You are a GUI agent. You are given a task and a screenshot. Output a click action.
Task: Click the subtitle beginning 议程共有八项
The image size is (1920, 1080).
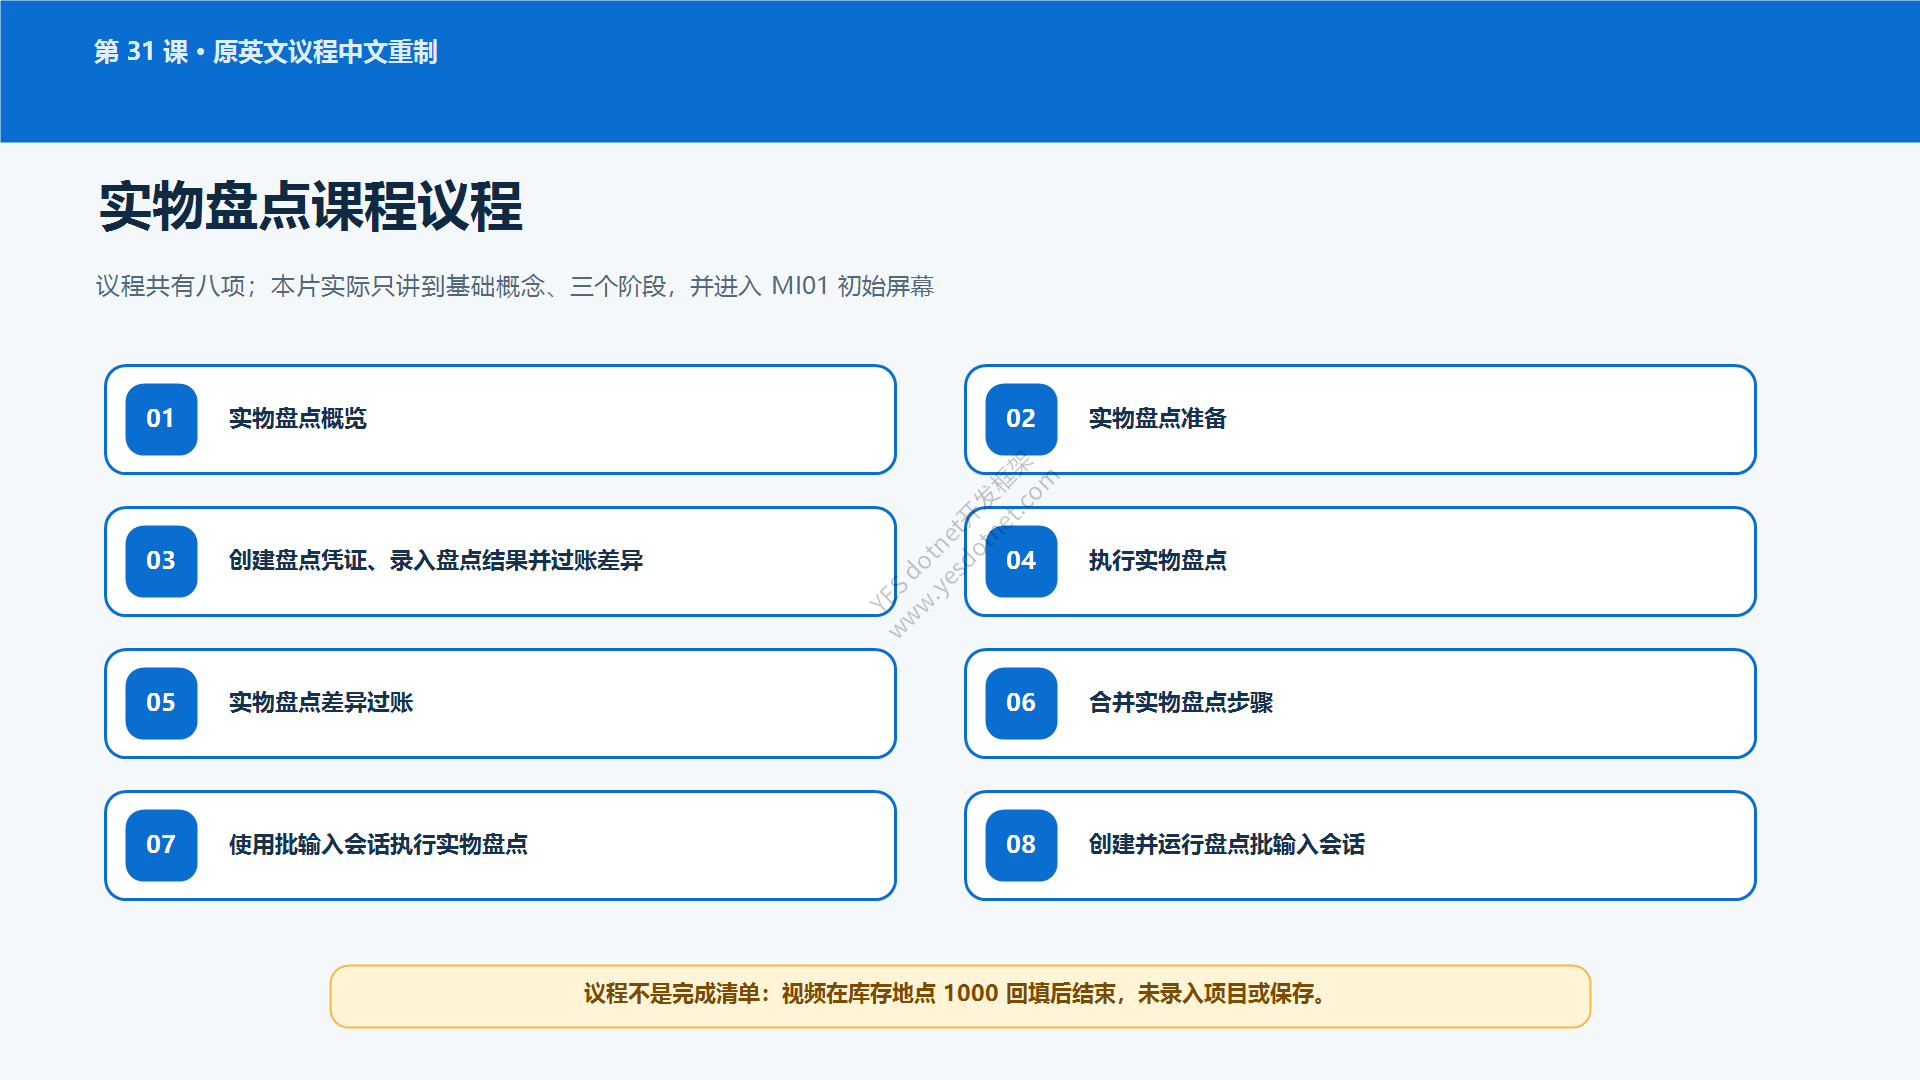[x=515, y=287]
